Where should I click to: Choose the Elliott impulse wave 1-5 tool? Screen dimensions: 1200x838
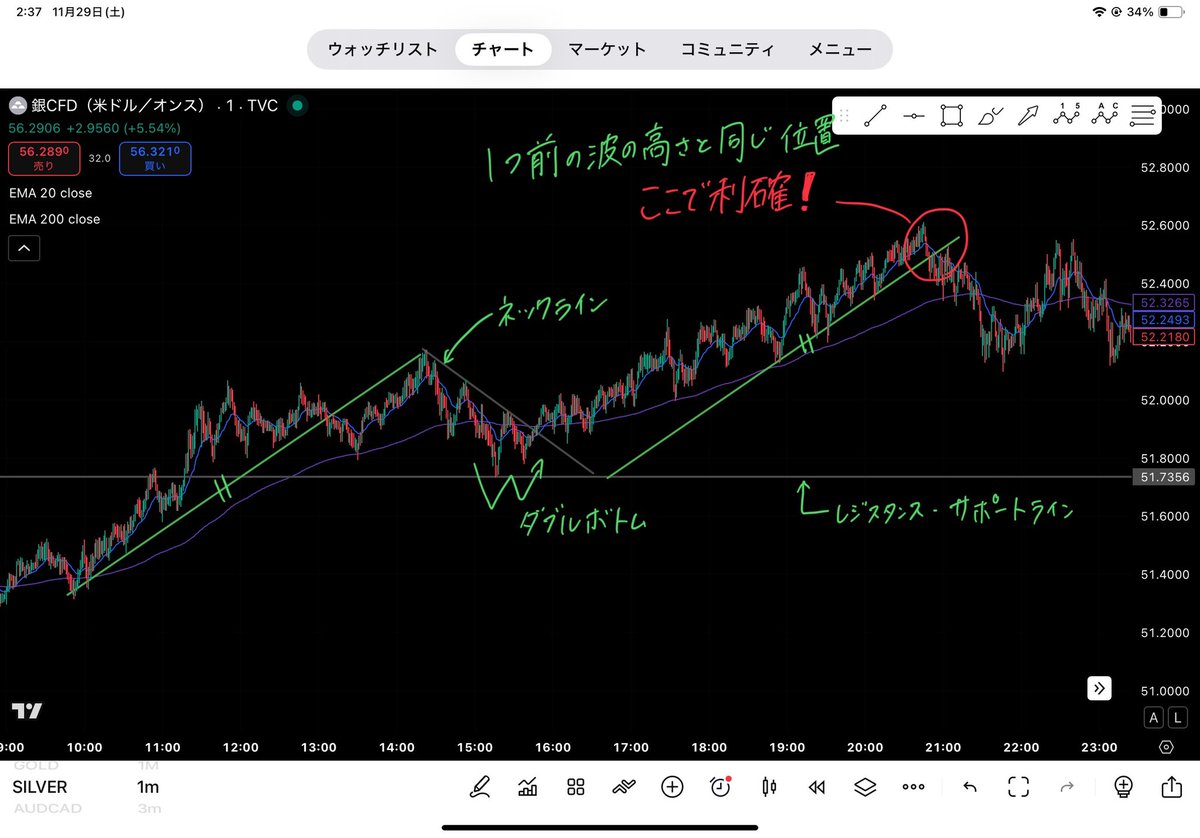(1066, 115)
